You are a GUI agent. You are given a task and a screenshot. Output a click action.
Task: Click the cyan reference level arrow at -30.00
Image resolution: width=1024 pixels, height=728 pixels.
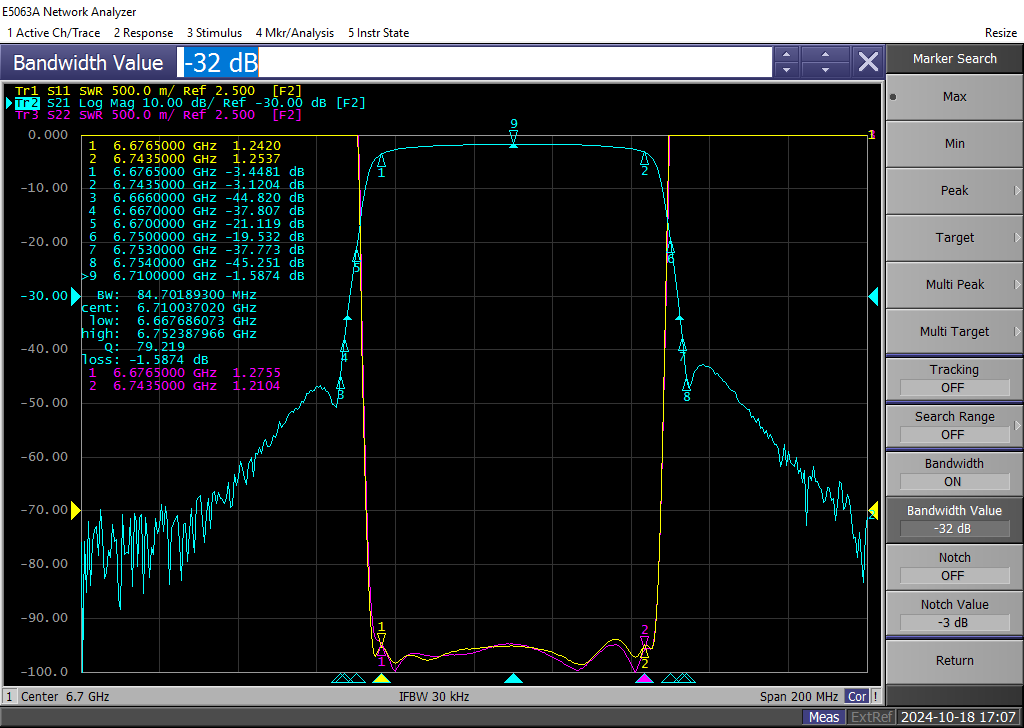pyautogui.click(x=76, y=296)
